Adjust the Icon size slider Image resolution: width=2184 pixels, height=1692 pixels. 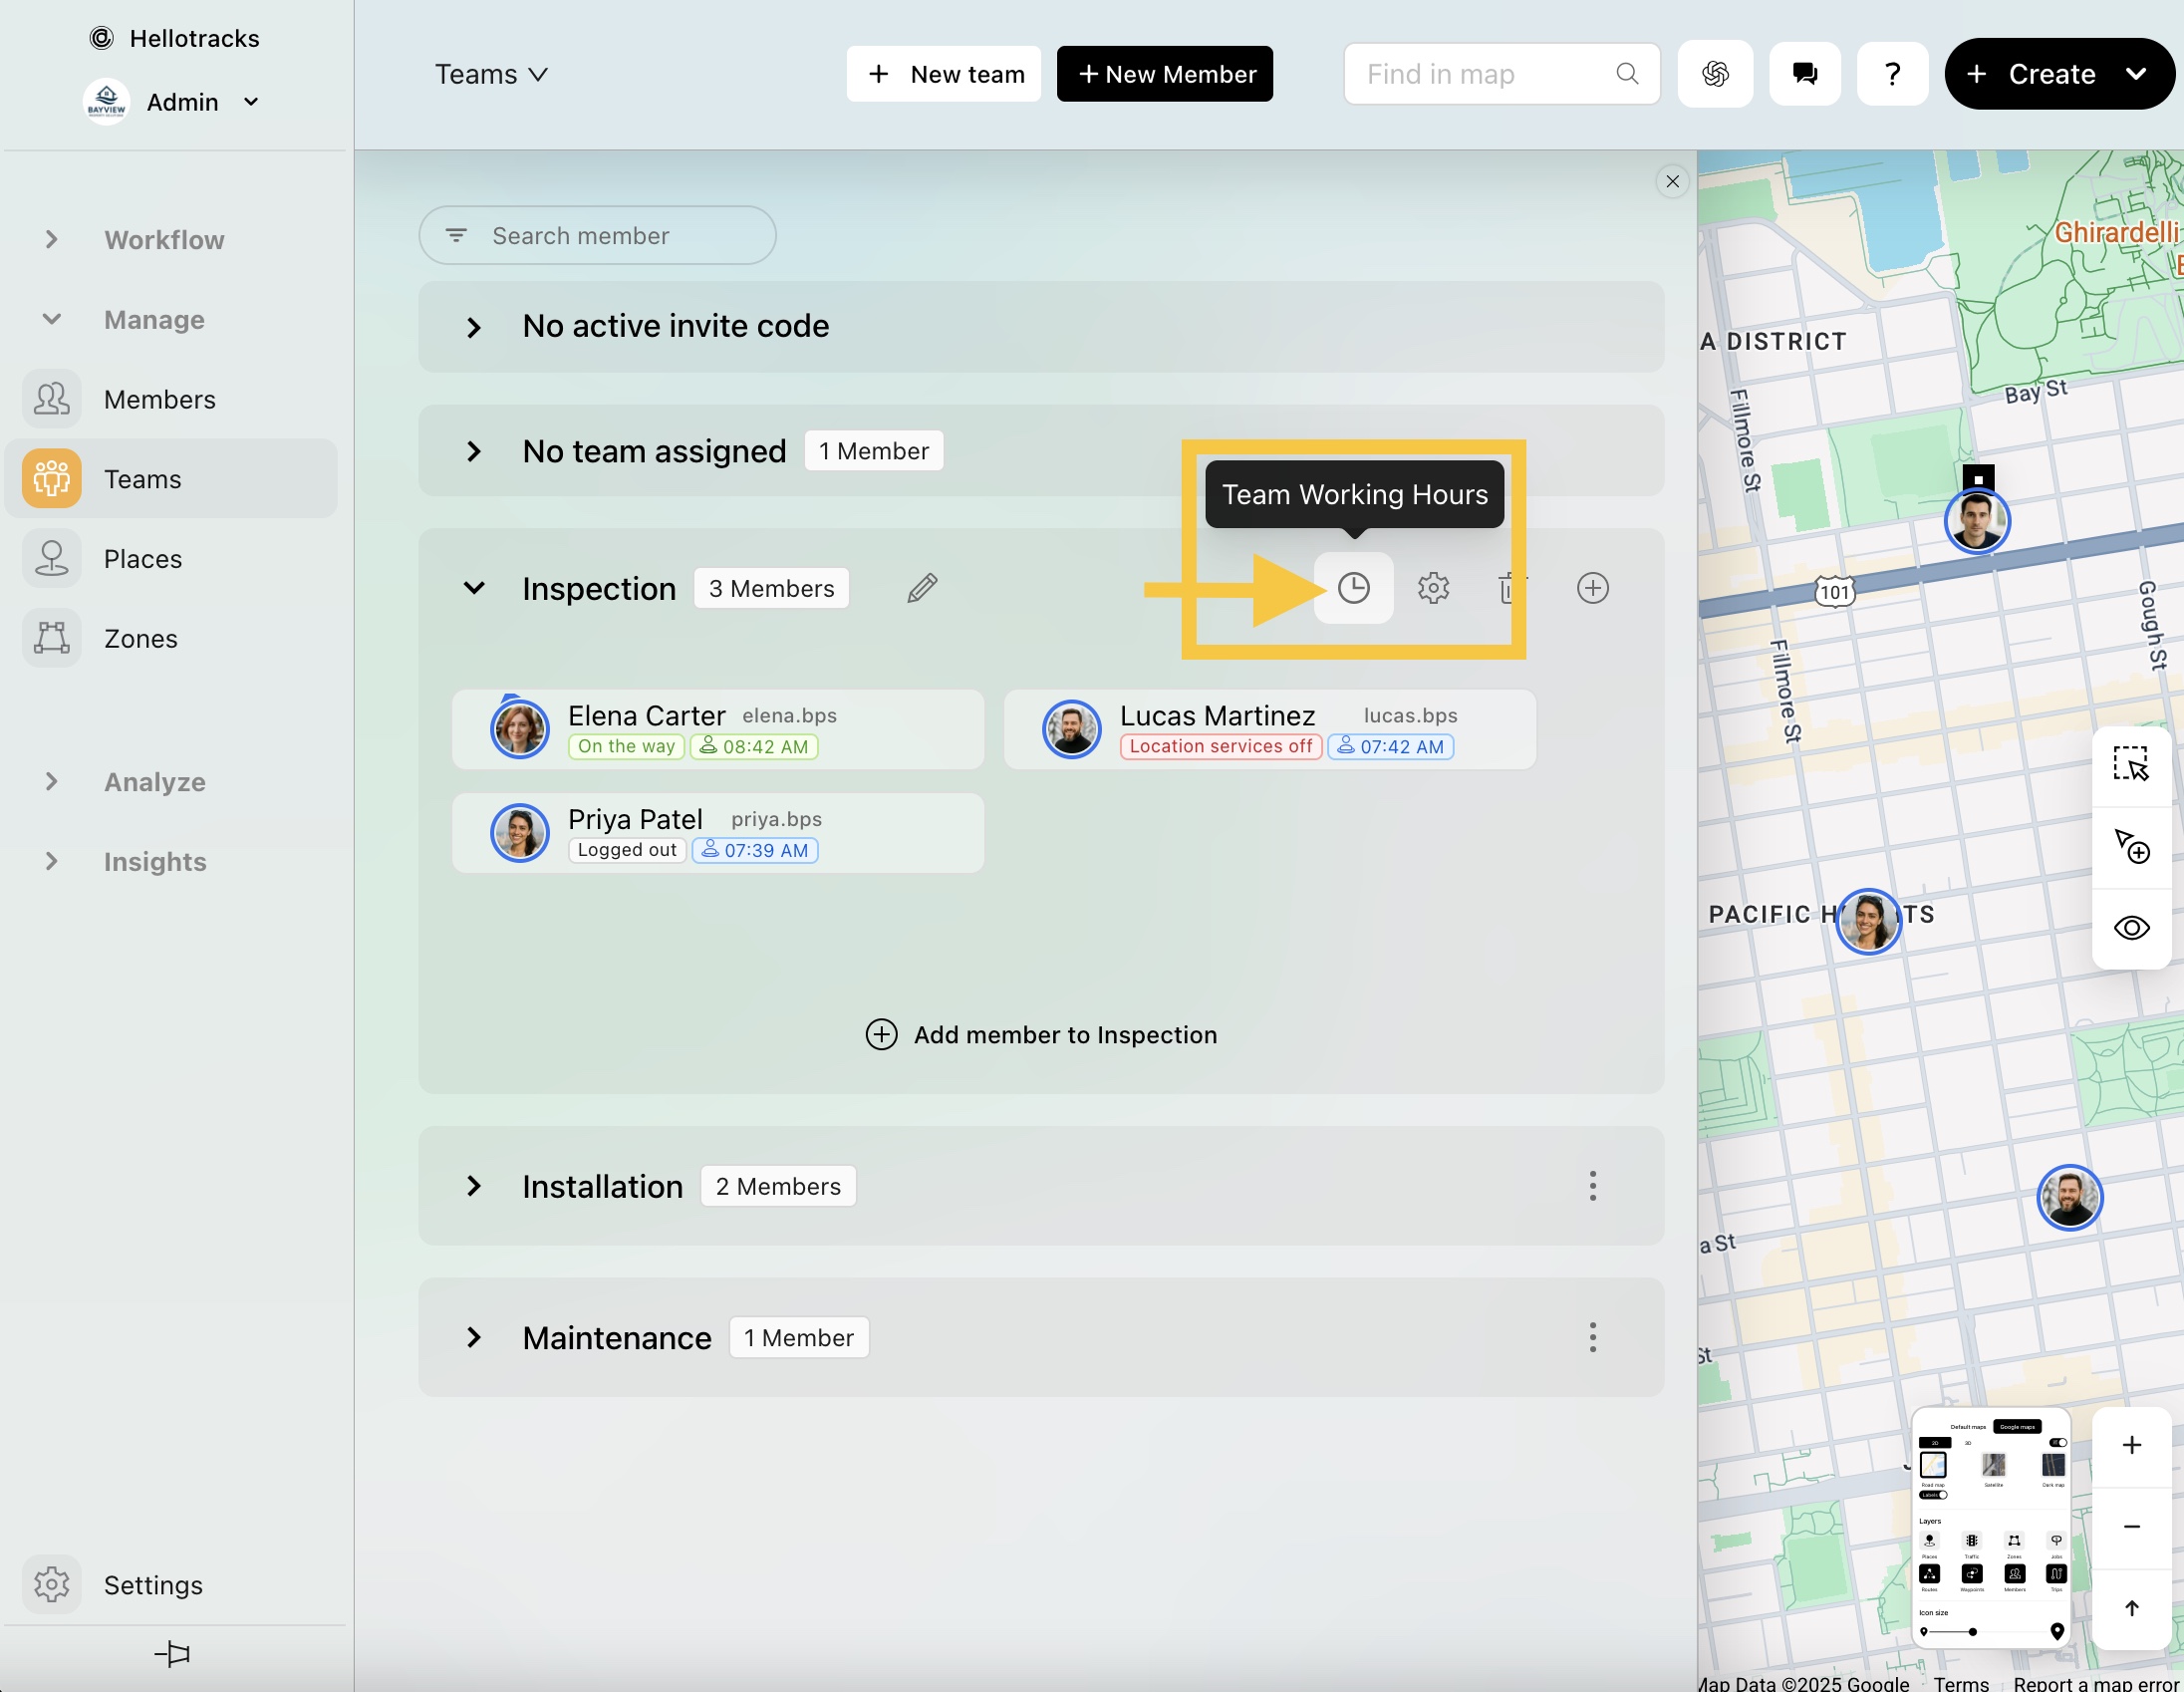(1972, 1632)
